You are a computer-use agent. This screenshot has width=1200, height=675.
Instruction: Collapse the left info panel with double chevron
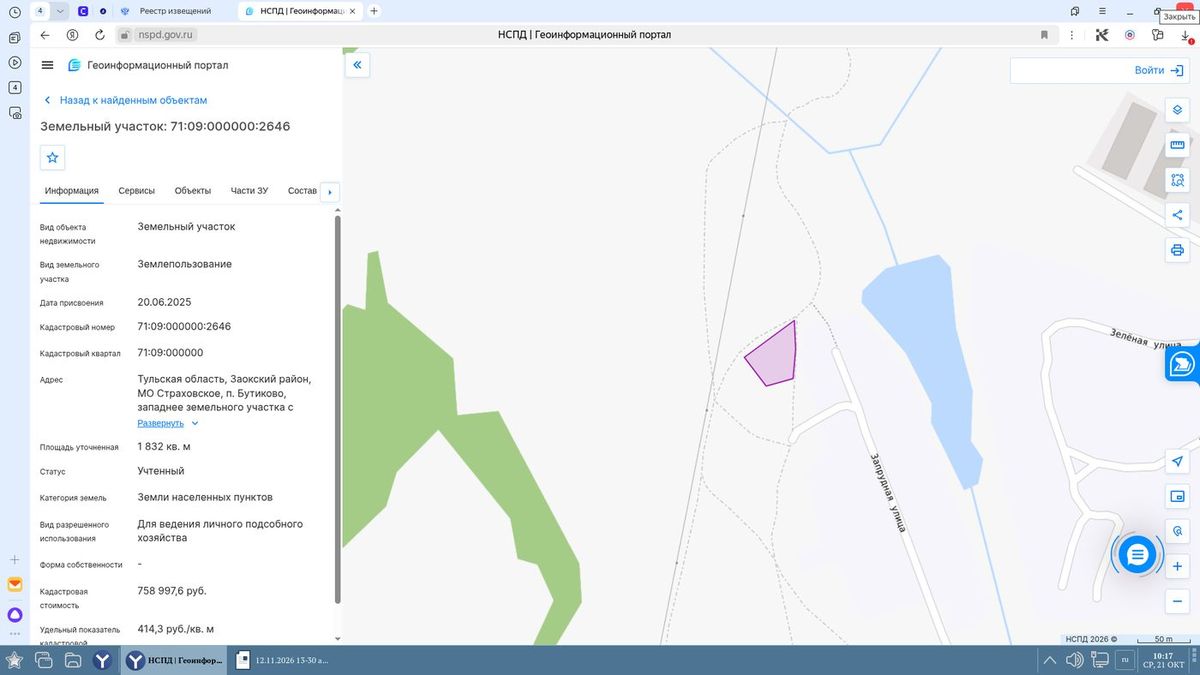[357, 65]
